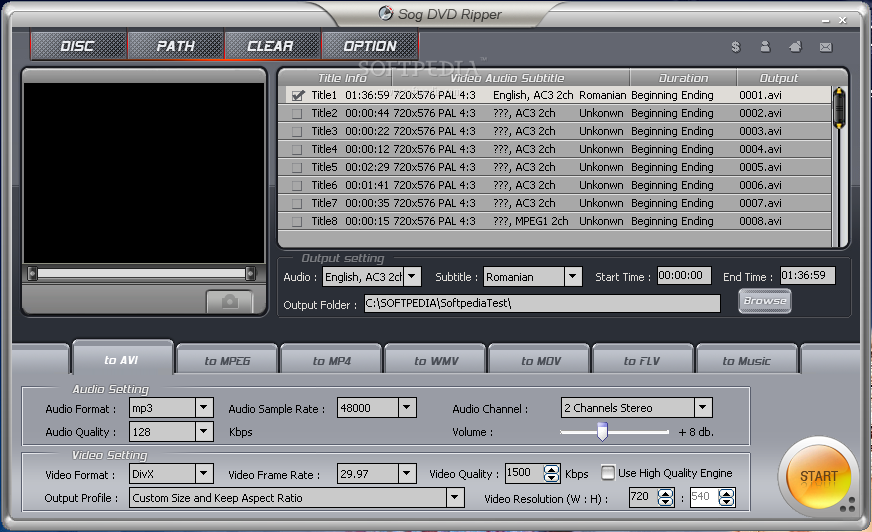Screen dimensions: 872x532
Task: Click the orange START button
Action: (x=819, y=476)
